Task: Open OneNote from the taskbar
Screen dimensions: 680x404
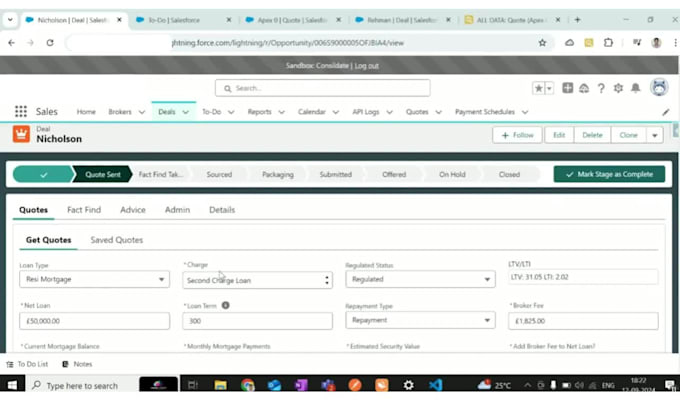Action: 301,385
